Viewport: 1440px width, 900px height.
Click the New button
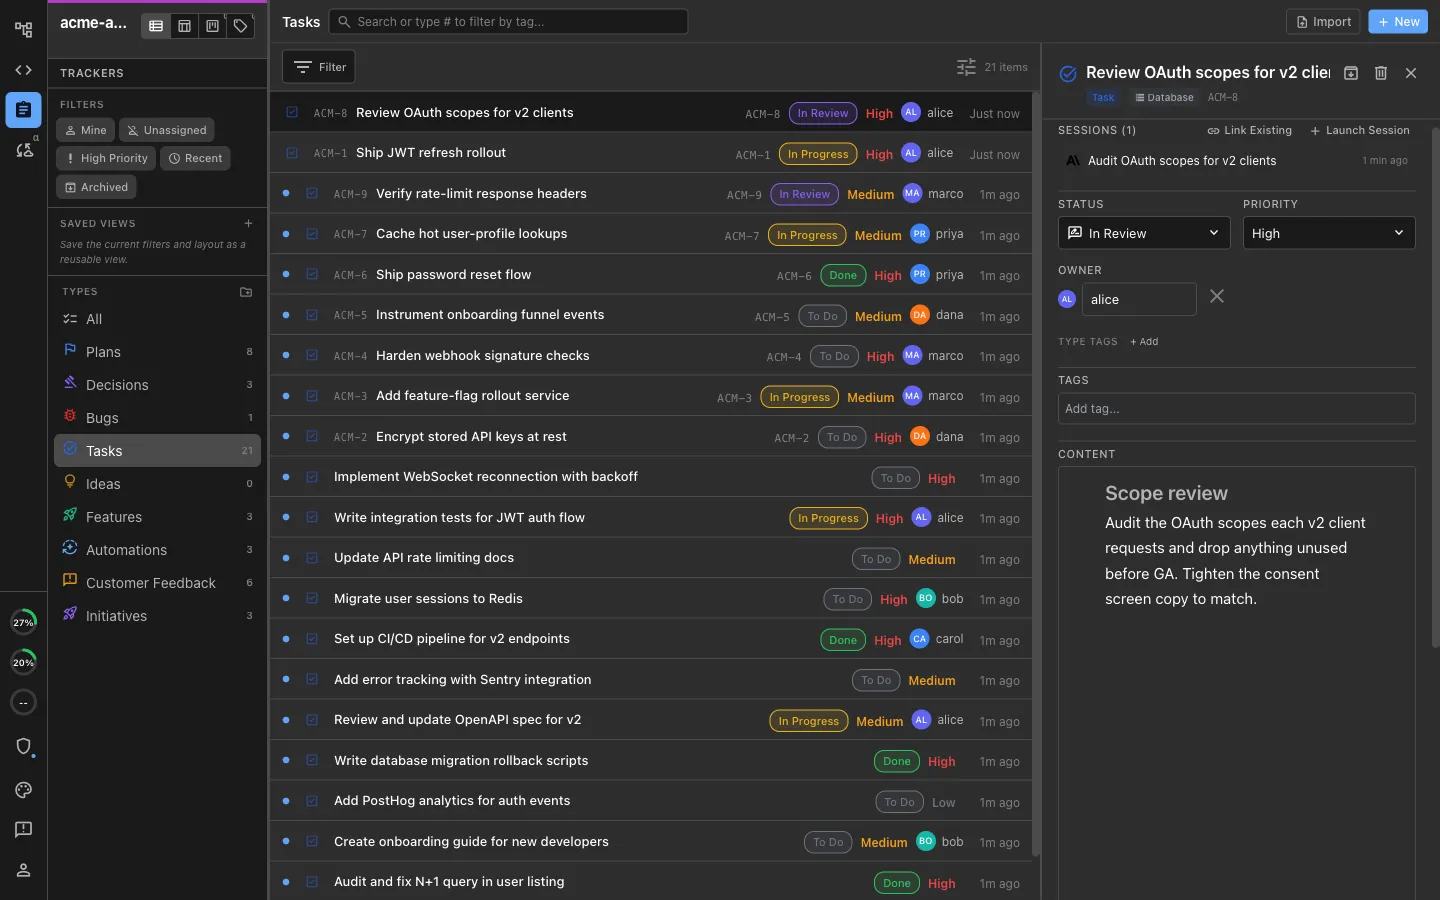coord(1398,21)
